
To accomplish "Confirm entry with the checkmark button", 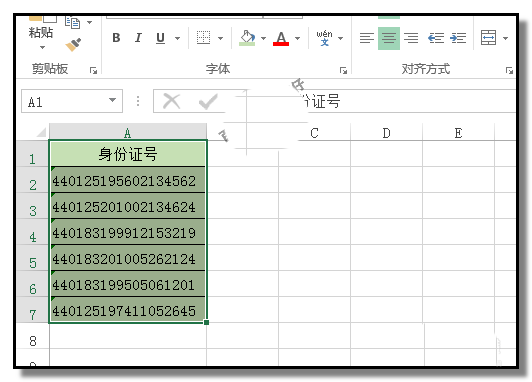I will (x=208, y=101).
